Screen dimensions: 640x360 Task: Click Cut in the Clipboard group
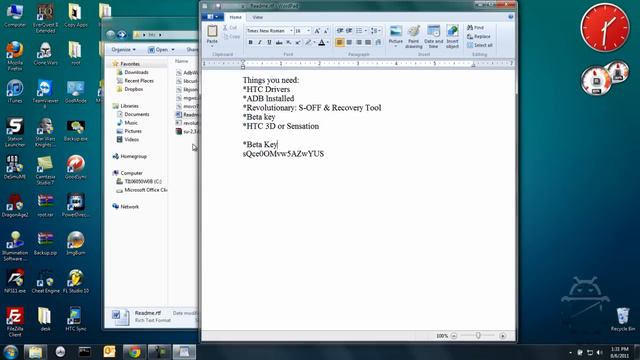coord(230,28)
